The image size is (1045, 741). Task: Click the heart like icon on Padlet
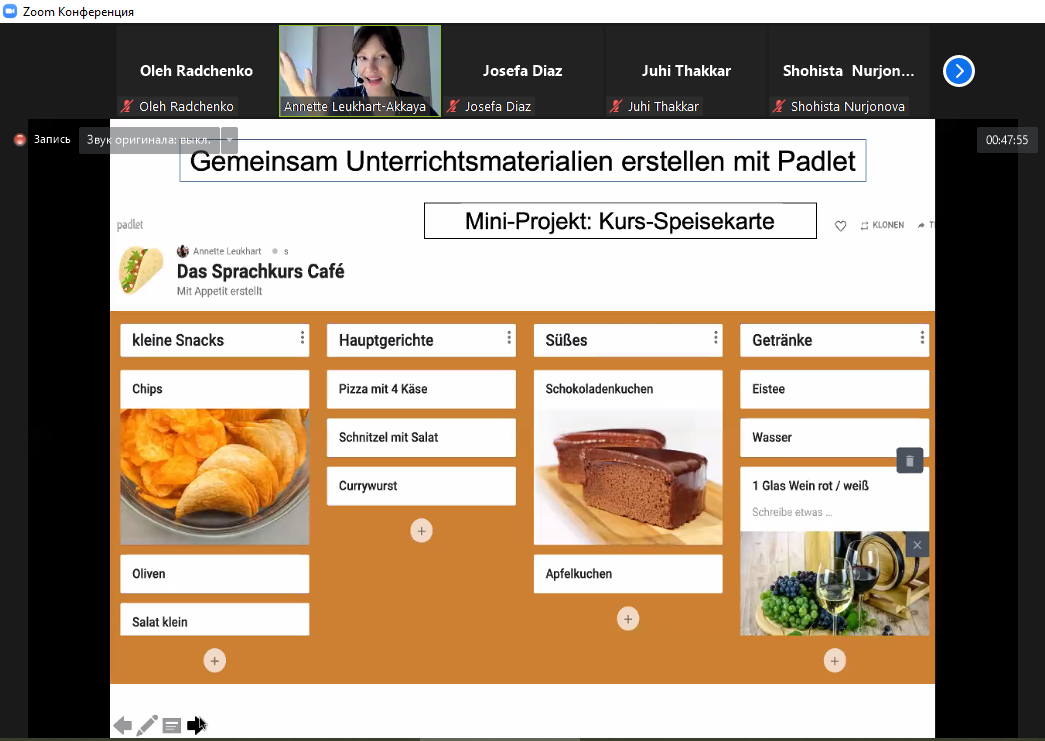pos(840,226)
